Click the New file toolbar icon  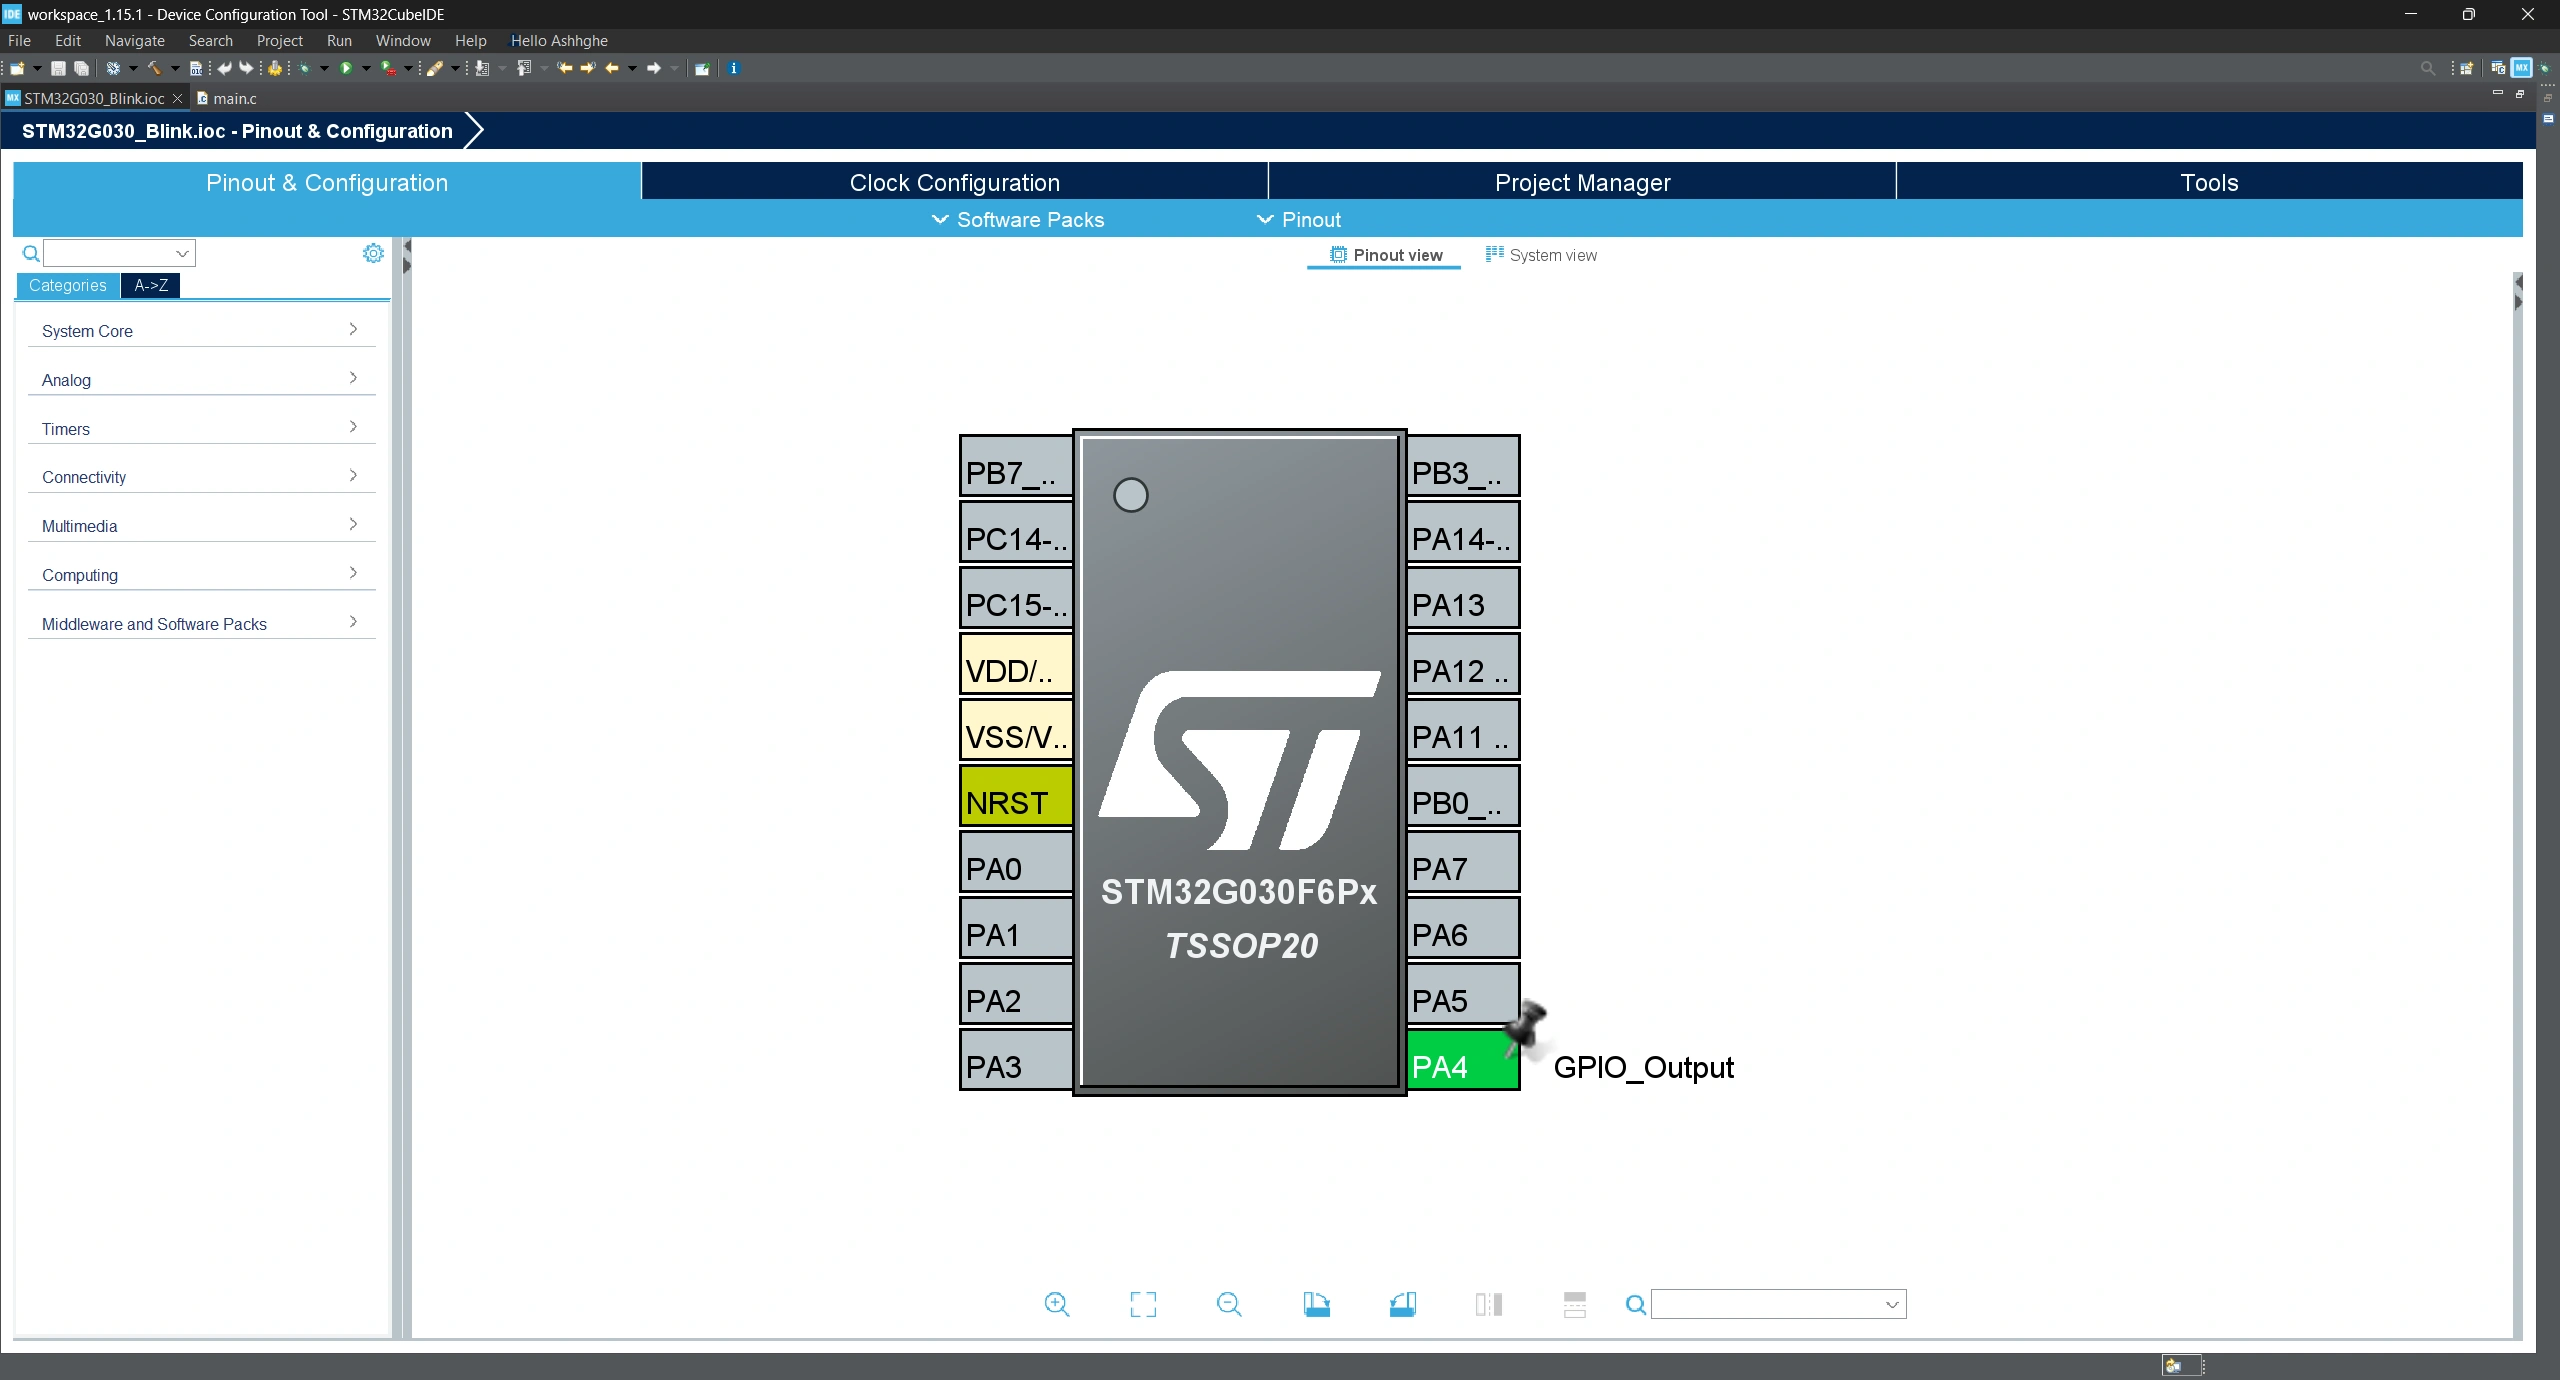coord(16,68)
